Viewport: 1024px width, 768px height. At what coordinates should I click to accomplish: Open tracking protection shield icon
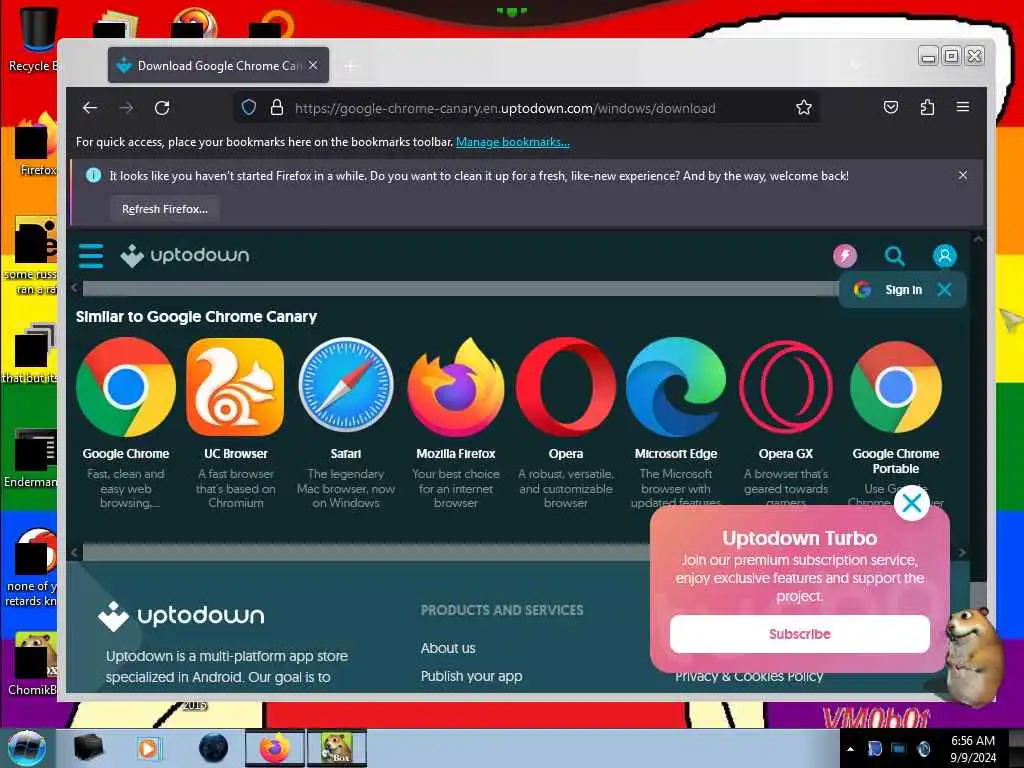point(249,108)
